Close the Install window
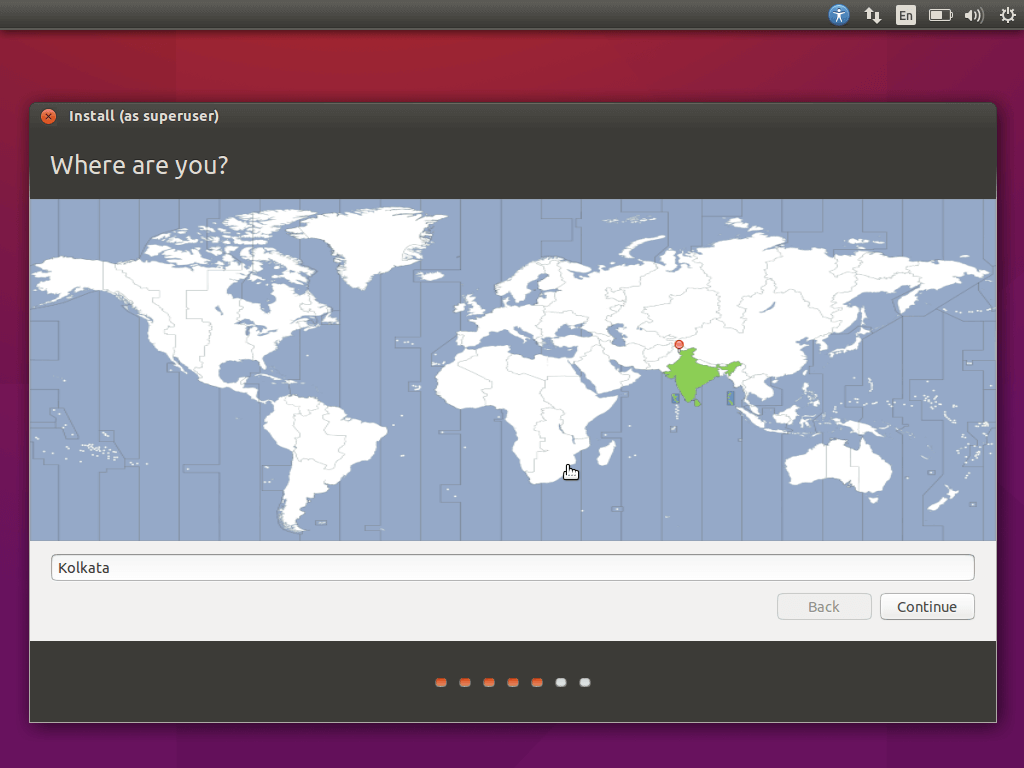This screenshot has height=768, width=1024. tap(48, 116)
